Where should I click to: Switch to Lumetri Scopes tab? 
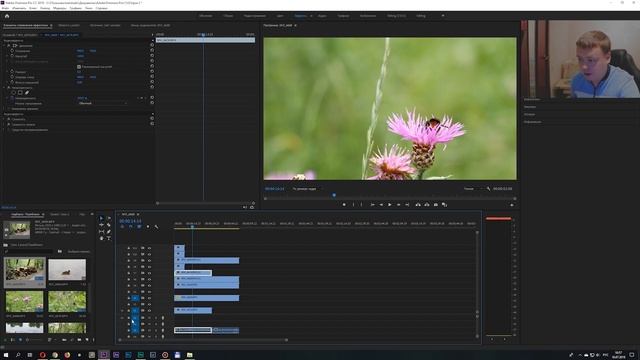coord(69,25)
